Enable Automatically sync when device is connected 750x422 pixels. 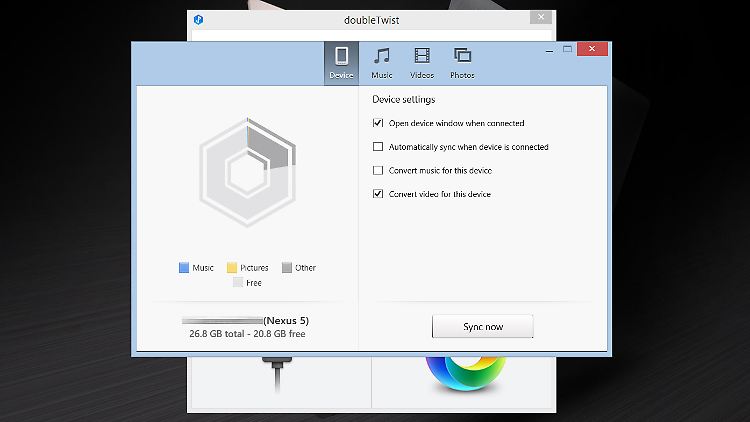click(378, 146)
